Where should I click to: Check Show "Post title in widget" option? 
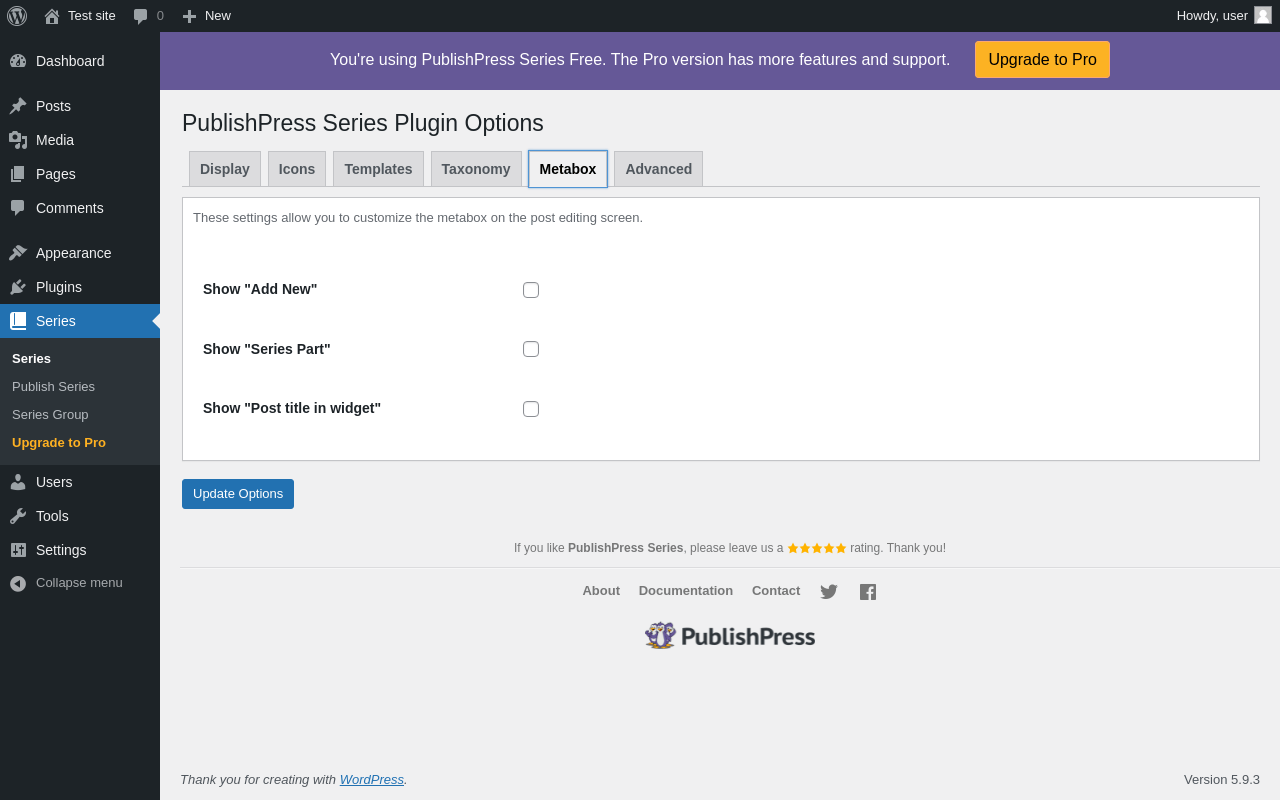[531, 409]
